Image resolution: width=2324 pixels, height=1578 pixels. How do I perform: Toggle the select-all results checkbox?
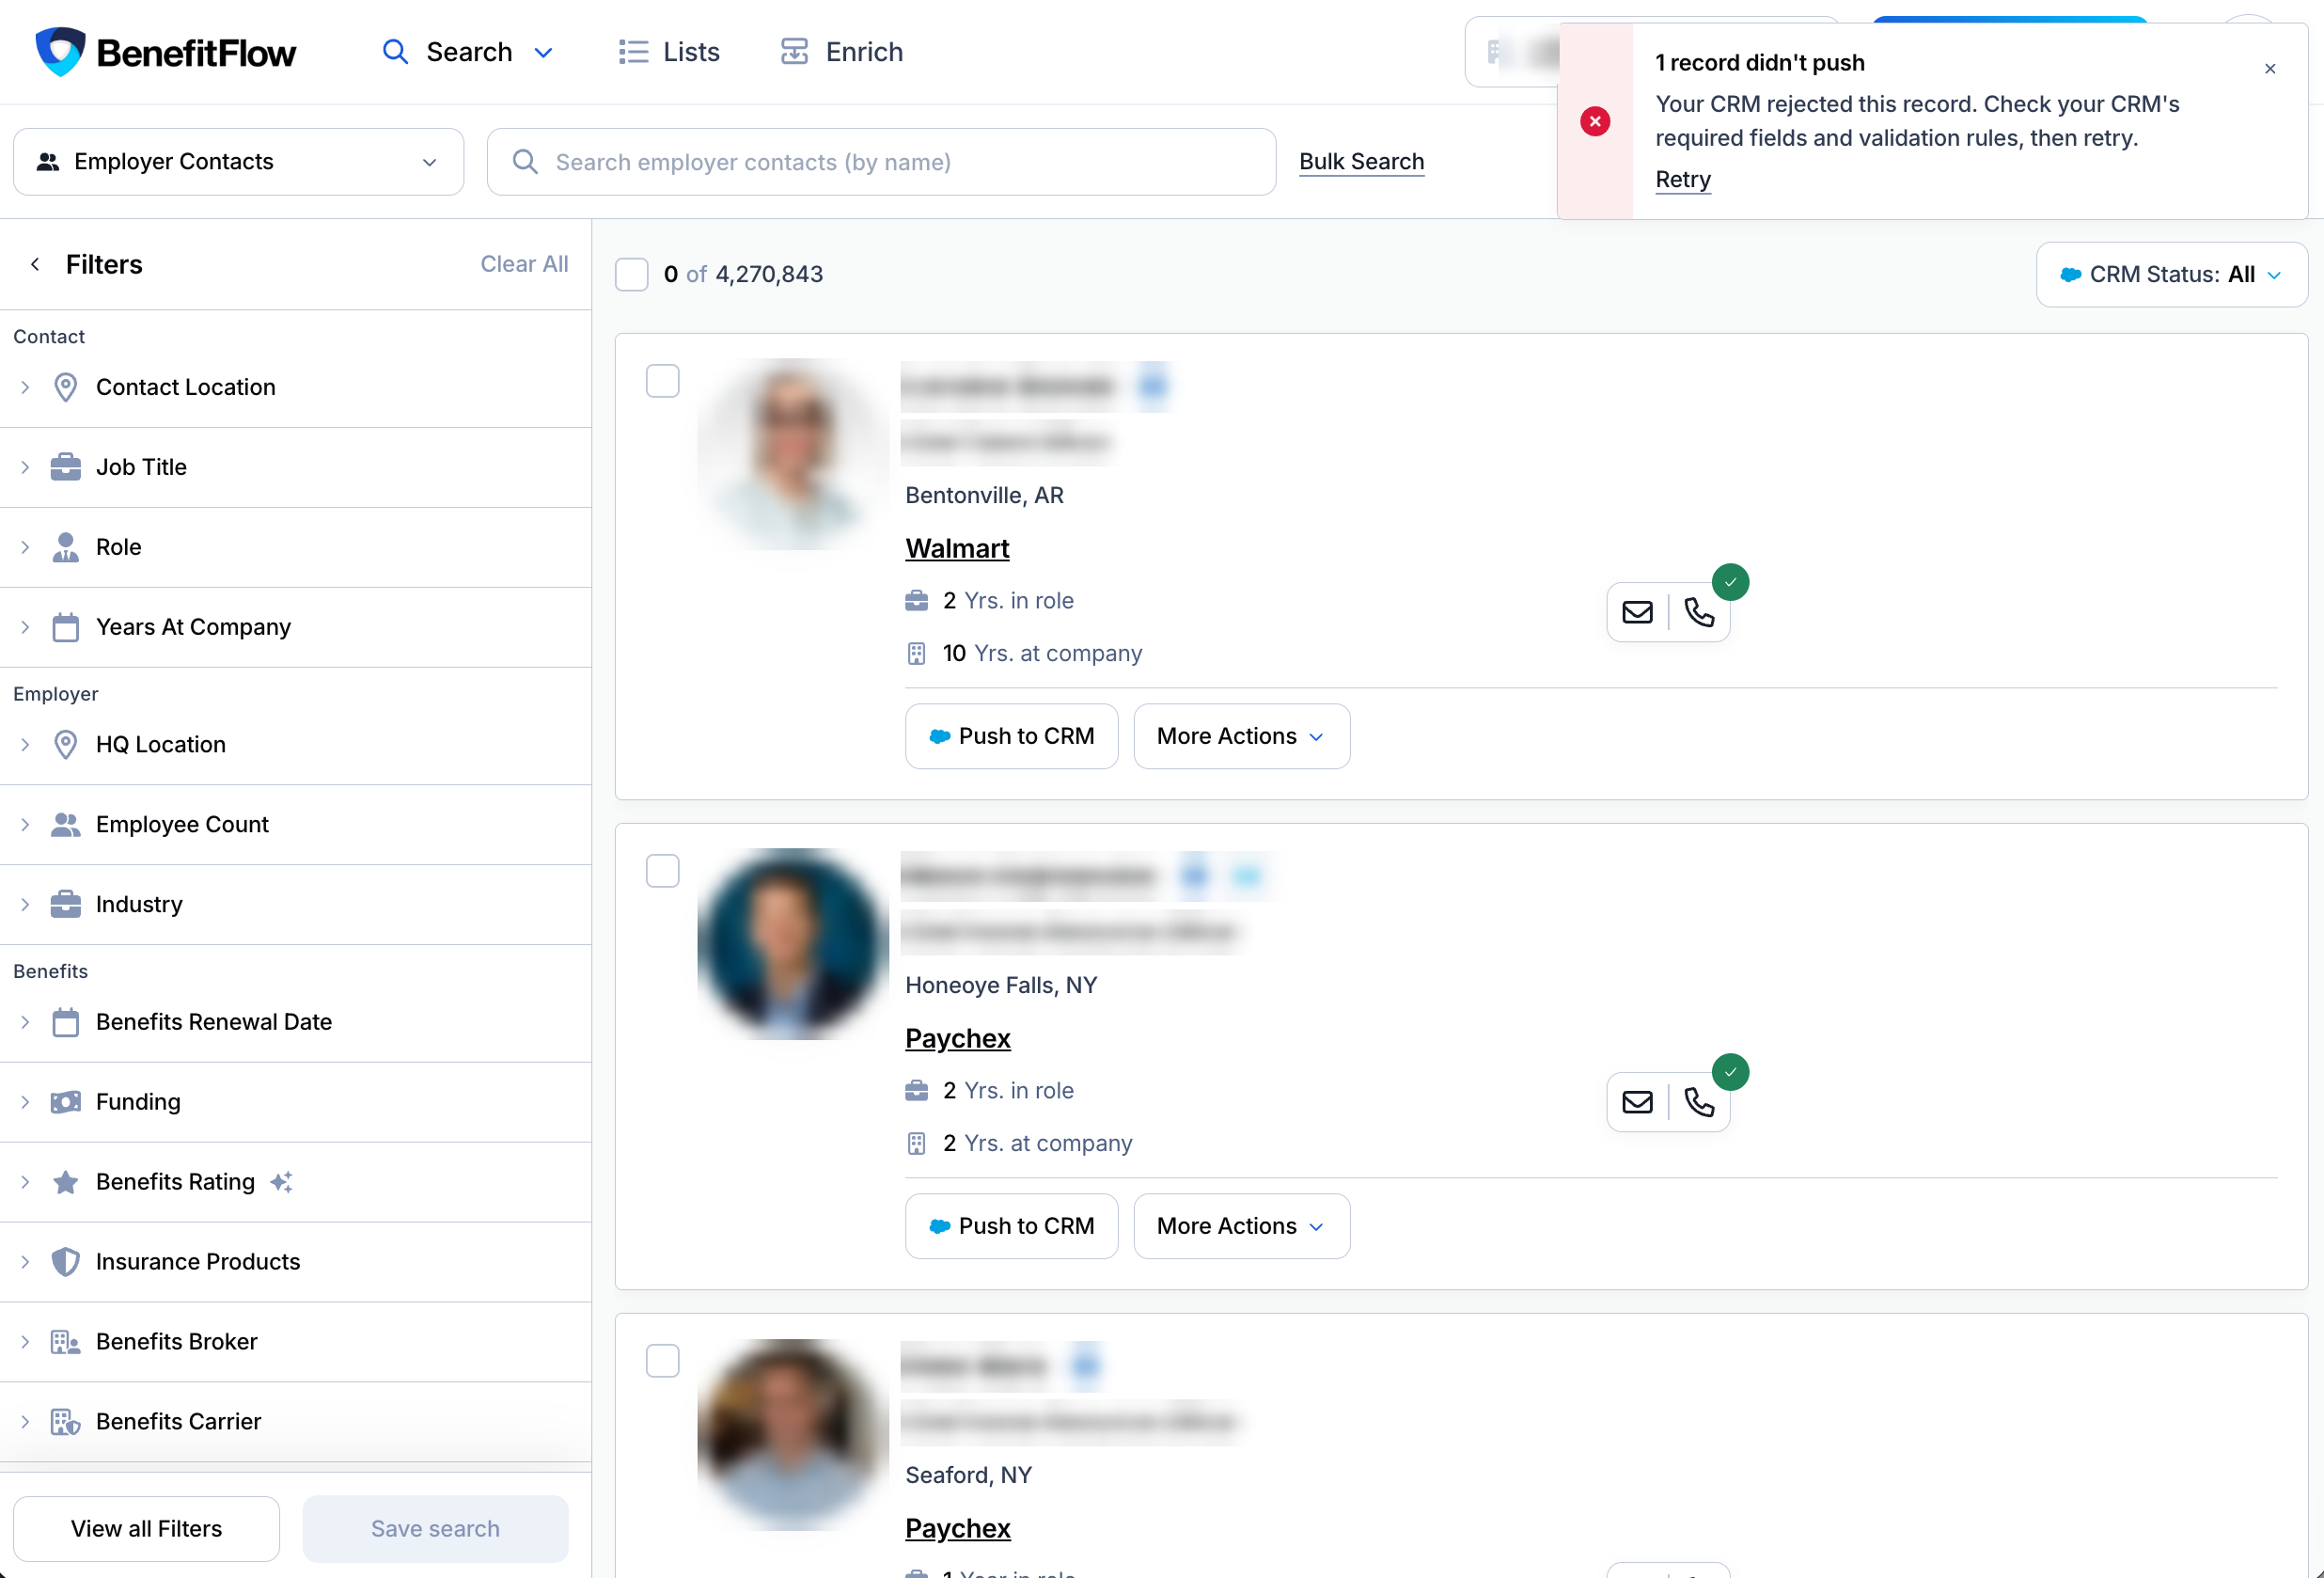[x=632, y=275]
